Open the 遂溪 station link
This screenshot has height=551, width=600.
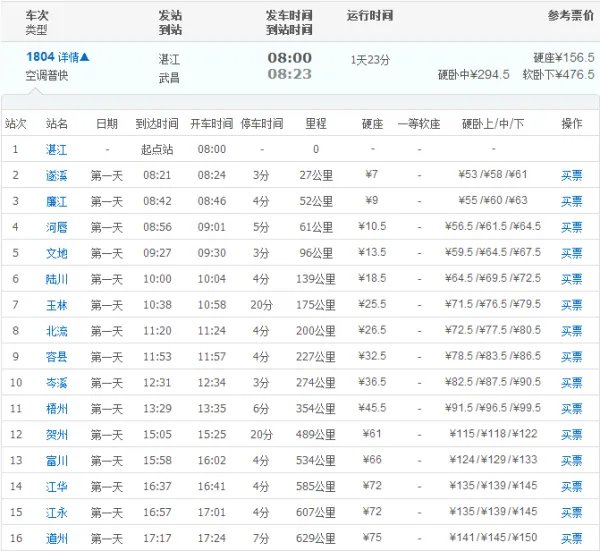pos(57,175)
